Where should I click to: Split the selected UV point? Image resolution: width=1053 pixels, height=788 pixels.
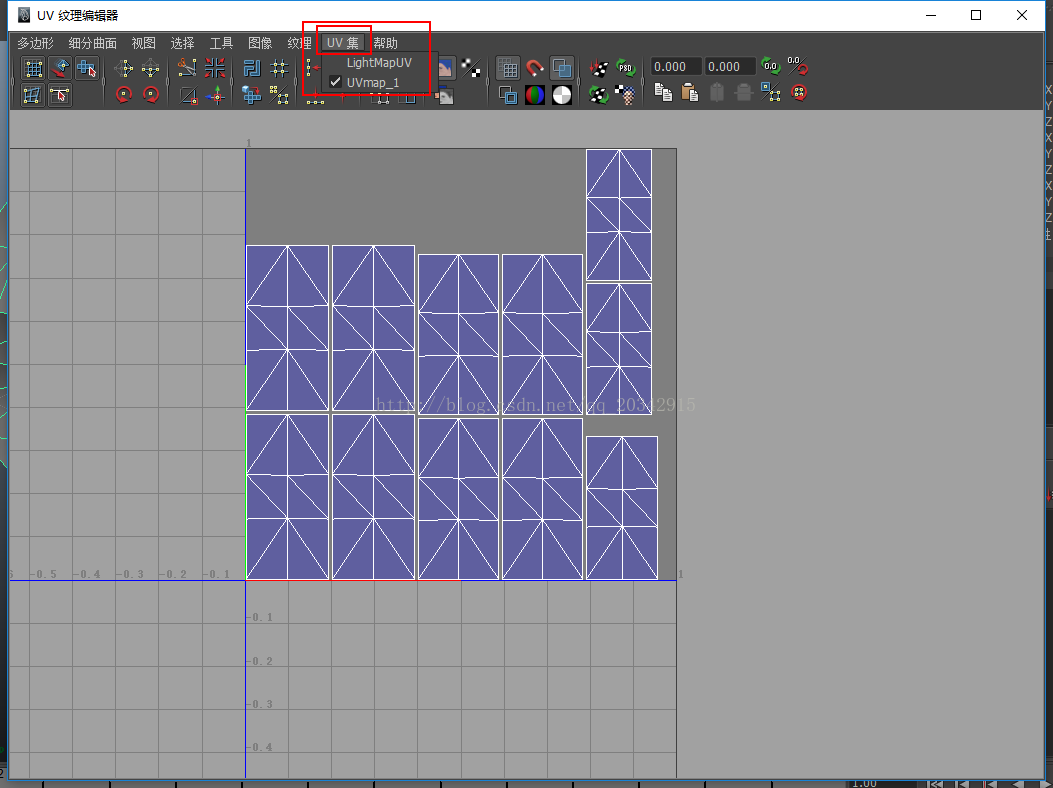188,95
